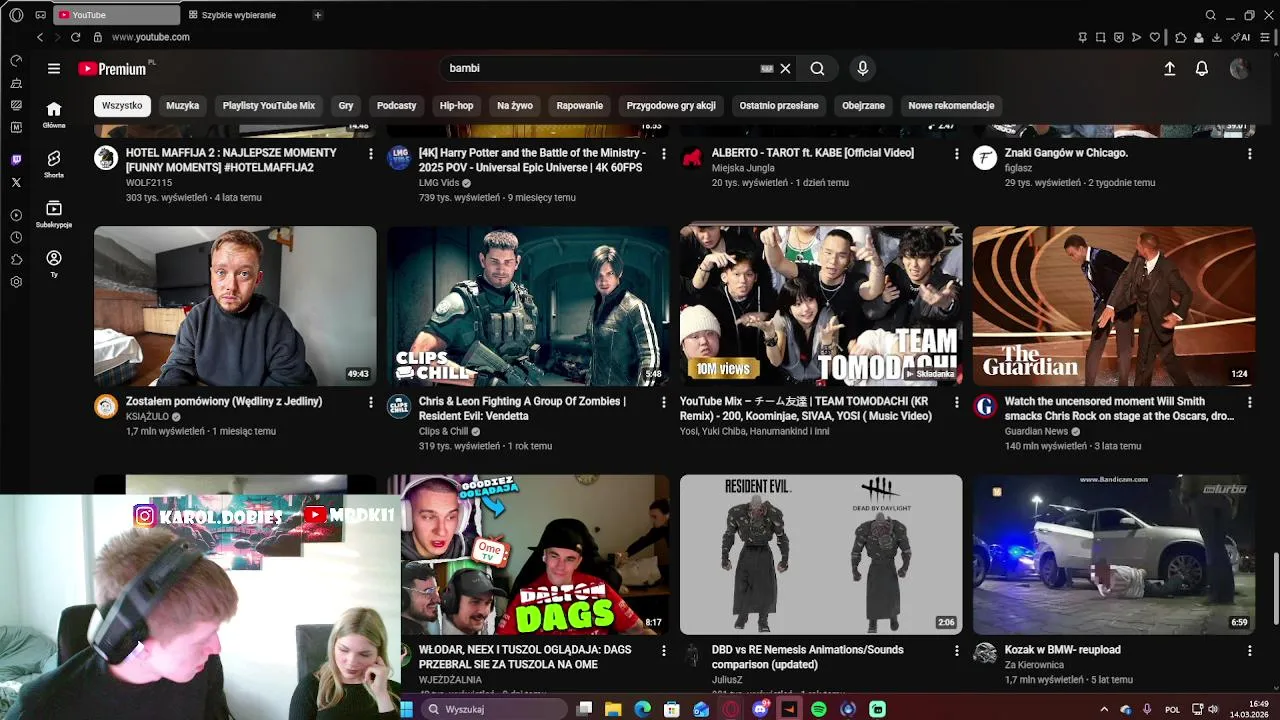Open the YouTube notifications bell
1280x720 pixels.
pos(1202,68)
